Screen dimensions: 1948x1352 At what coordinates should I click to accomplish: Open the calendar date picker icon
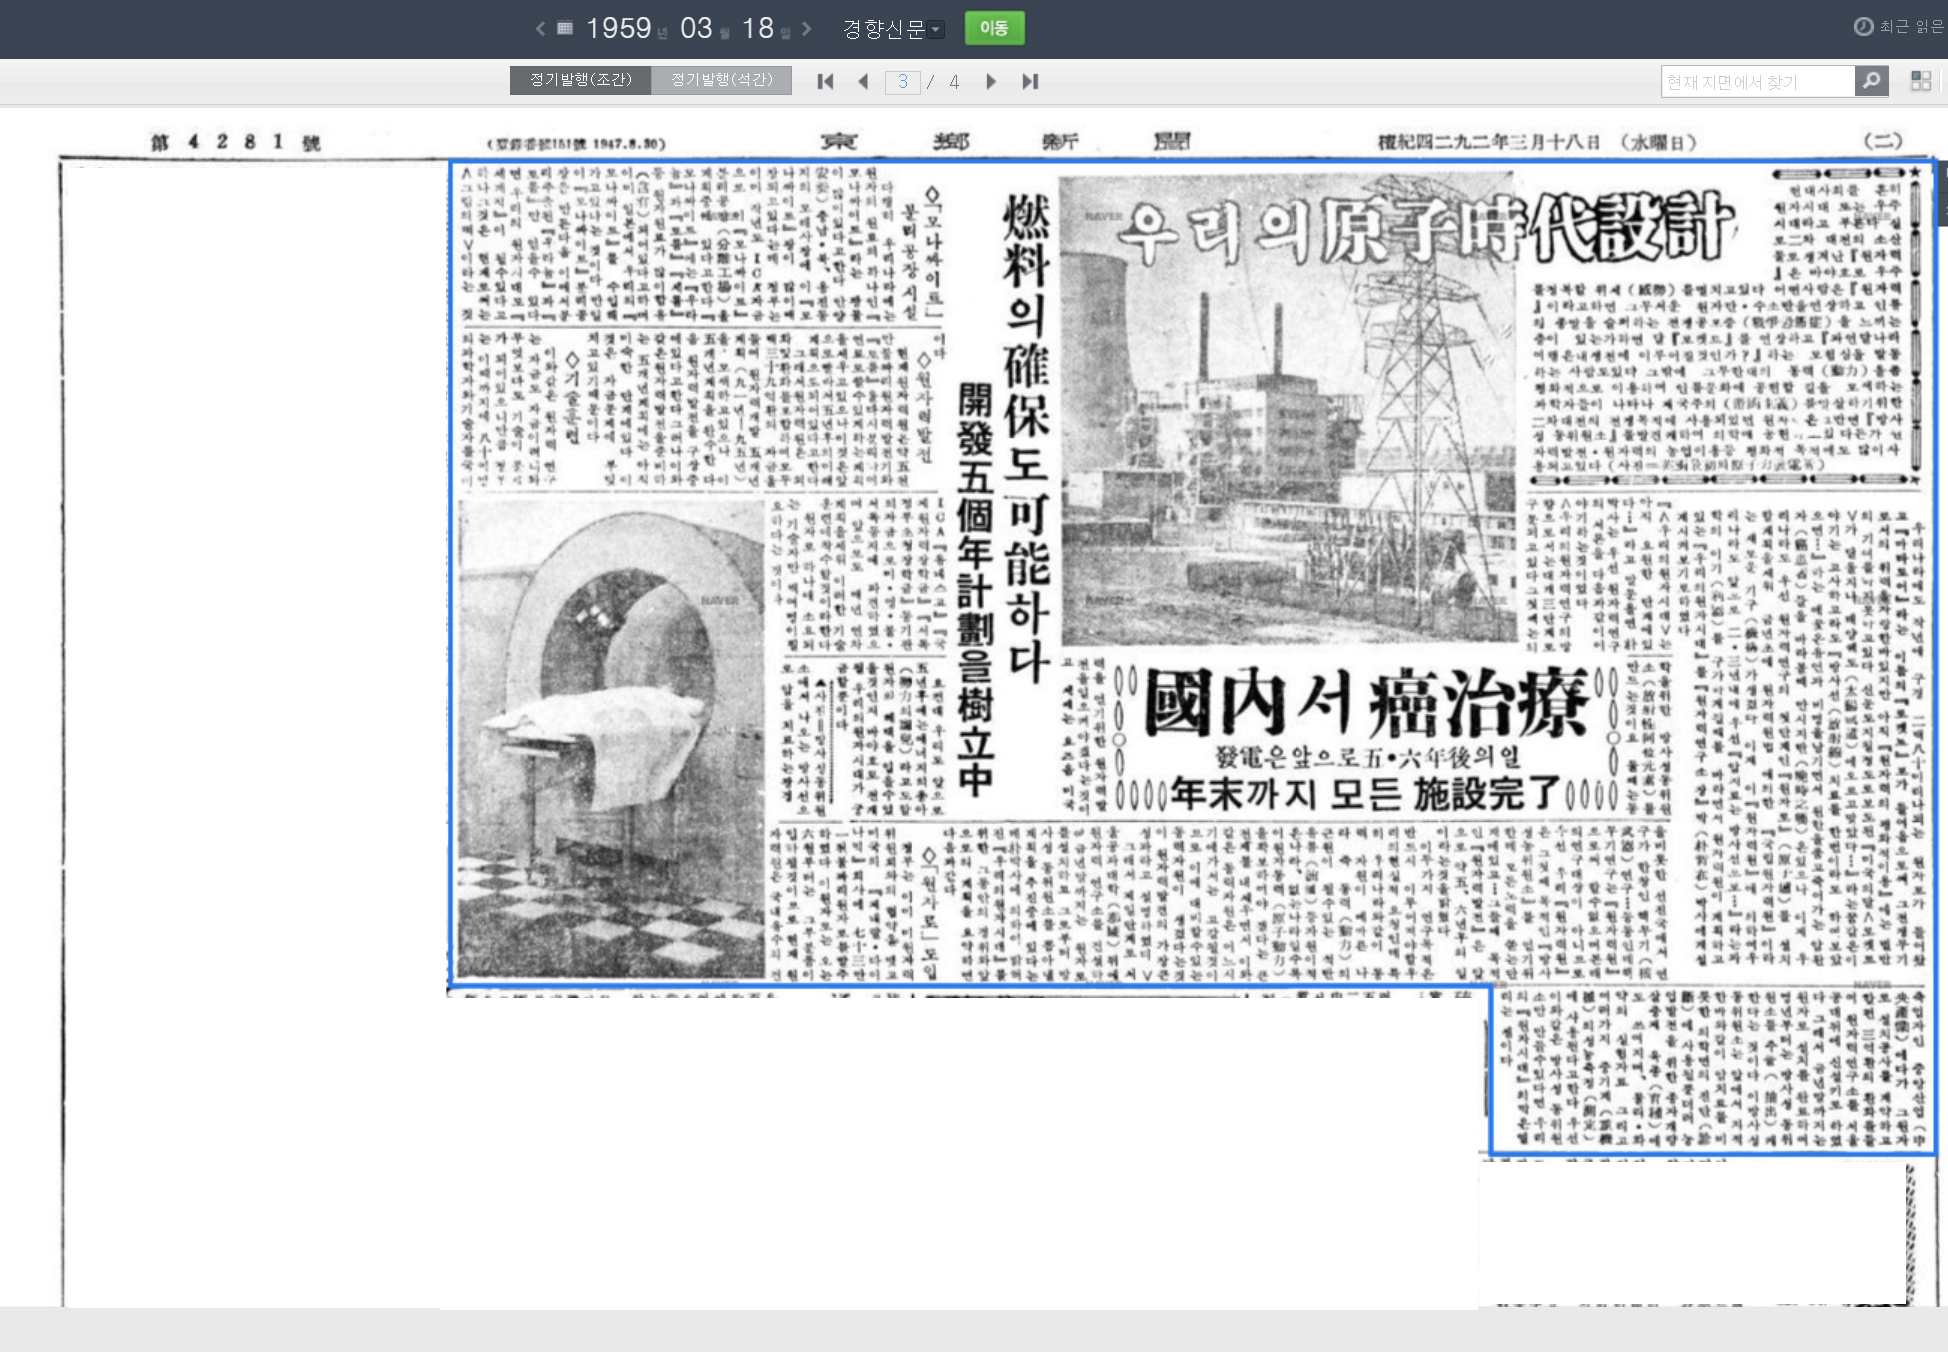(x=565, y=28)
